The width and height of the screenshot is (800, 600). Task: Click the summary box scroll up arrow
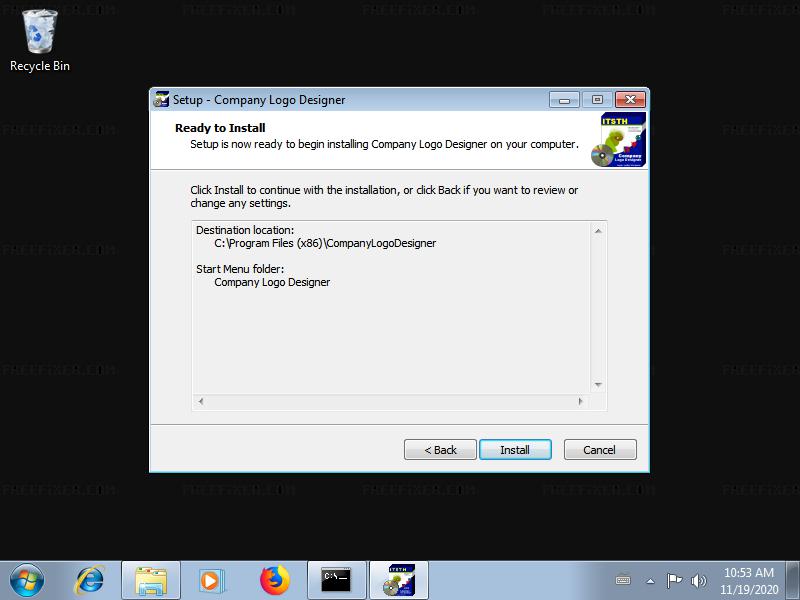click(598, 231)
